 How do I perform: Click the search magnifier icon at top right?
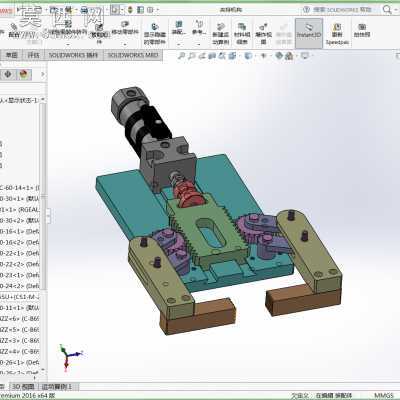point(387,10)
